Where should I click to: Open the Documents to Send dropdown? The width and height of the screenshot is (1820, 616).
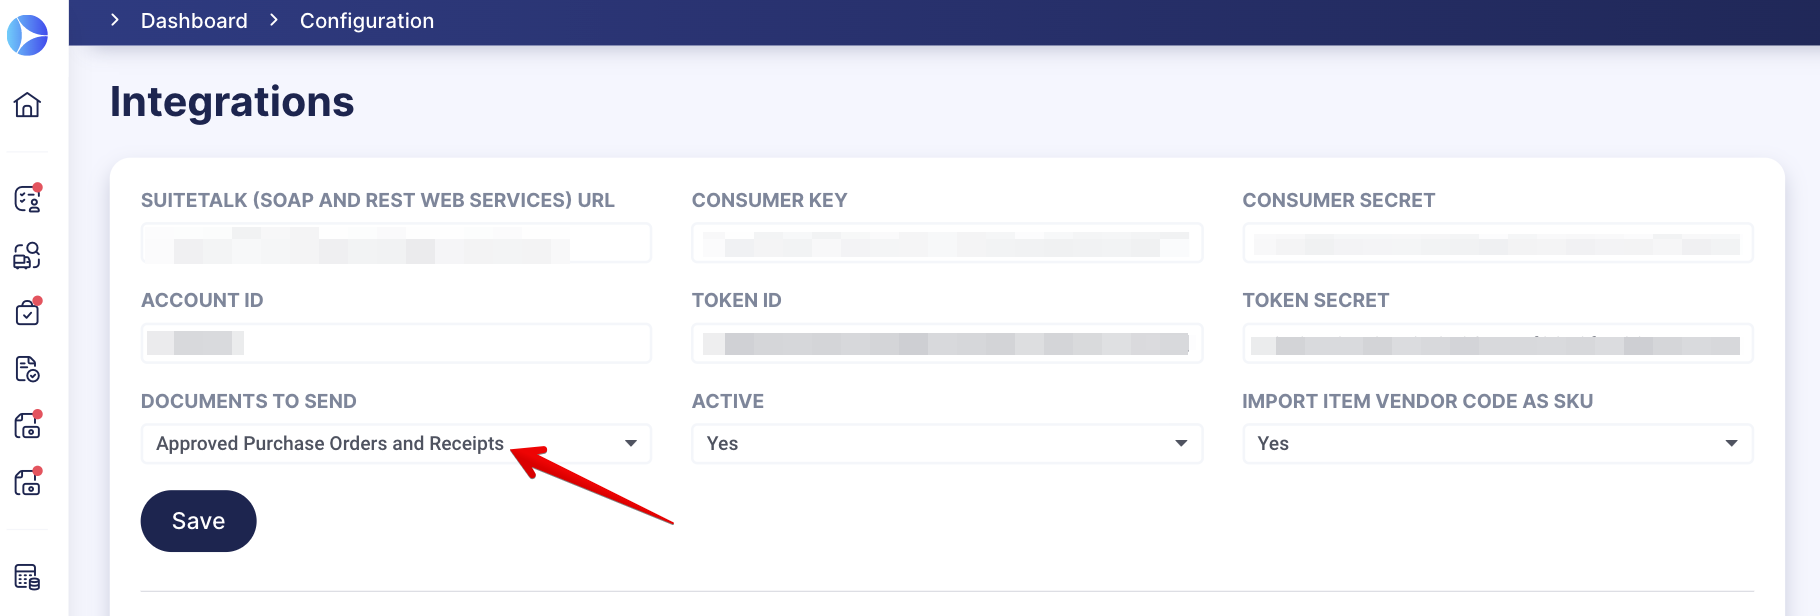click(x=396, y=444)
